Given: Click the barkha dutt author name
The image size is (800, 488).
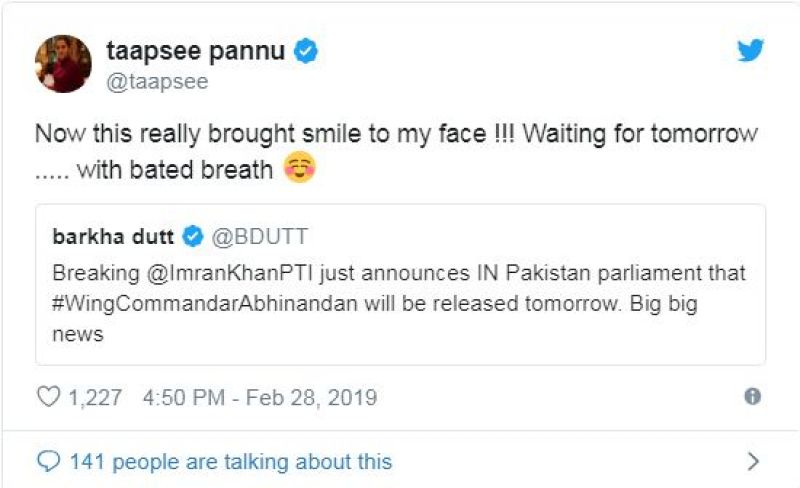Looking at the screenshot, I should (x=111, y=236).
